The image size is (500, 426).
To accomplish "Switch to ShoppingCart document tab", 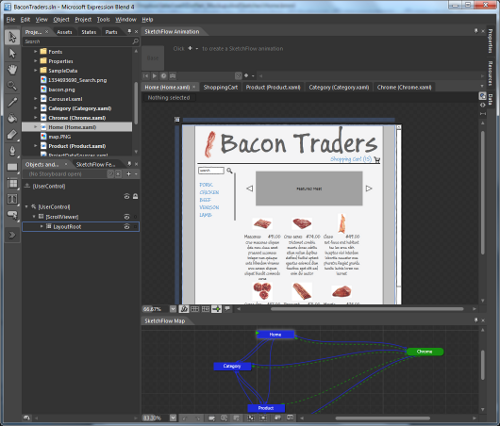I will [220, 87].
